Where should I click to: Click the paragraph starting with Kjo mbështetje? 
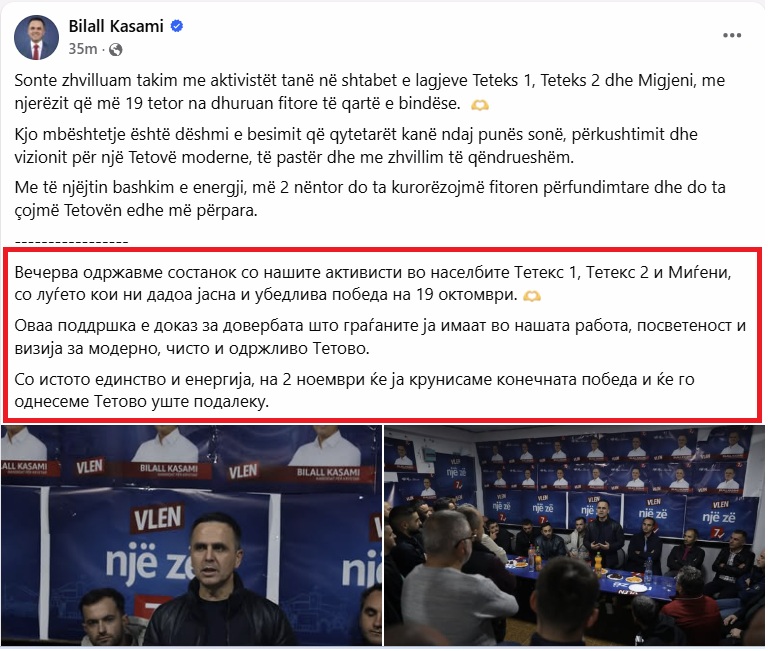[356, 145]
